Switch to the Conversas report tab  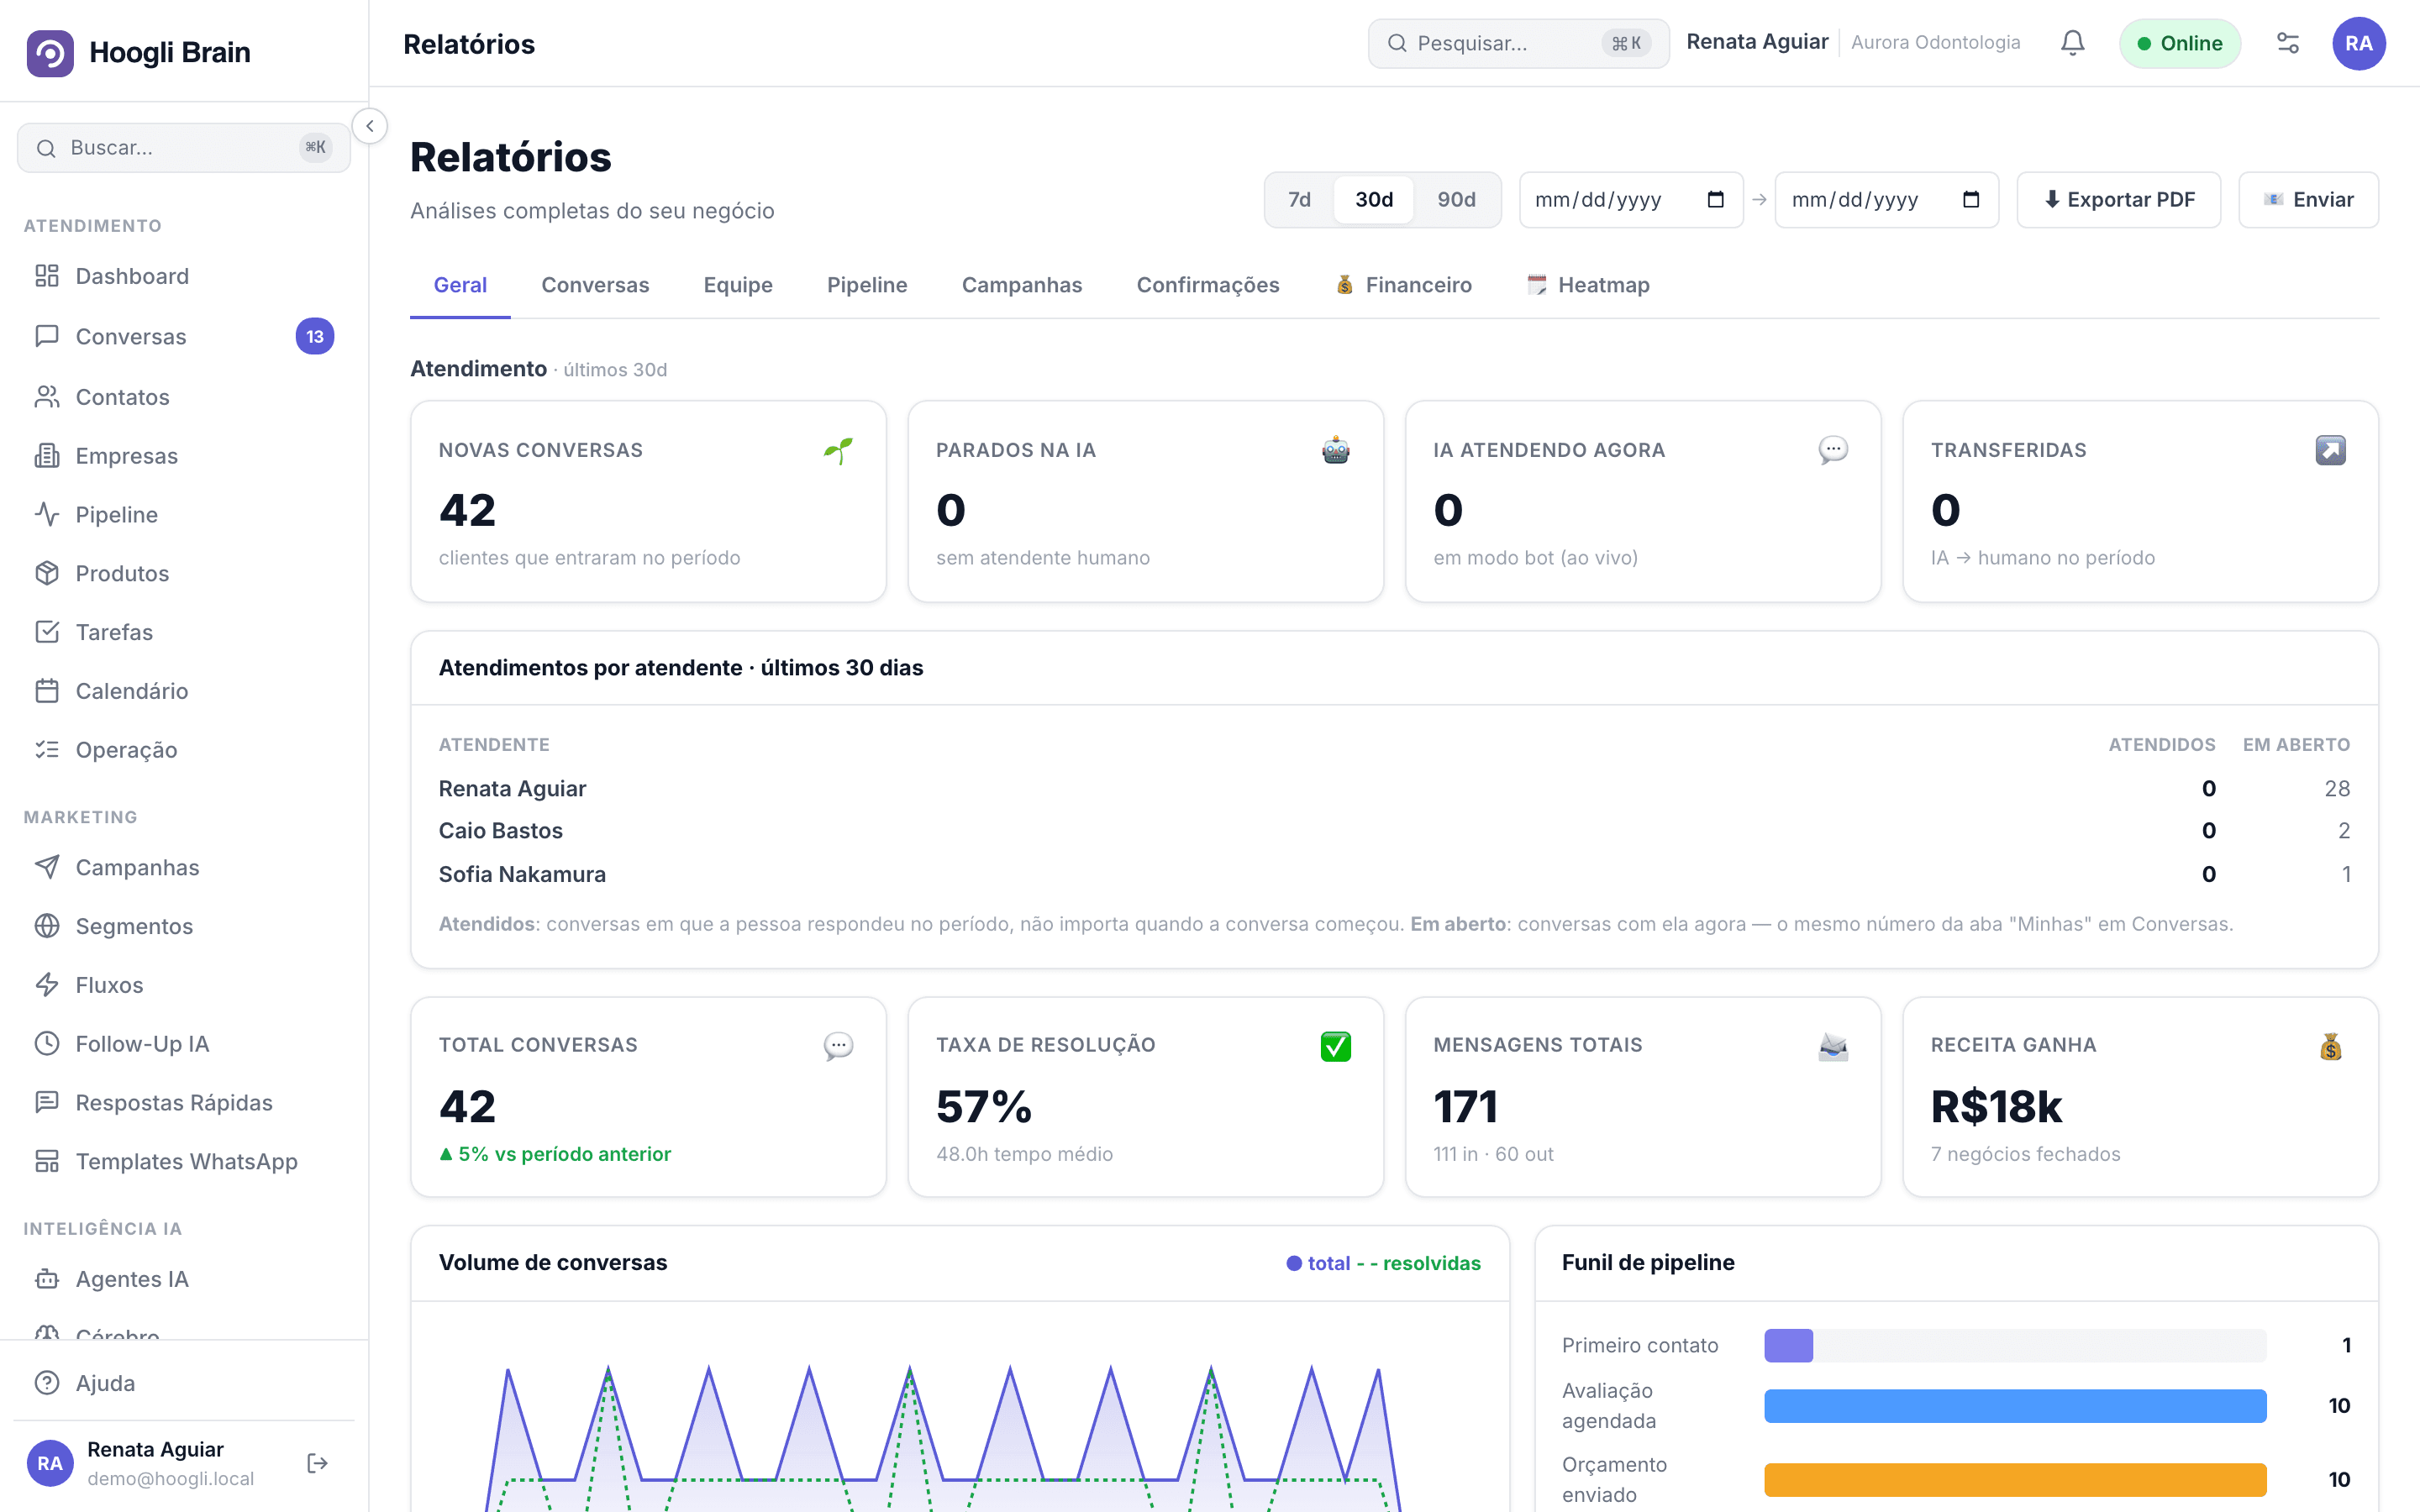[595, 285]
